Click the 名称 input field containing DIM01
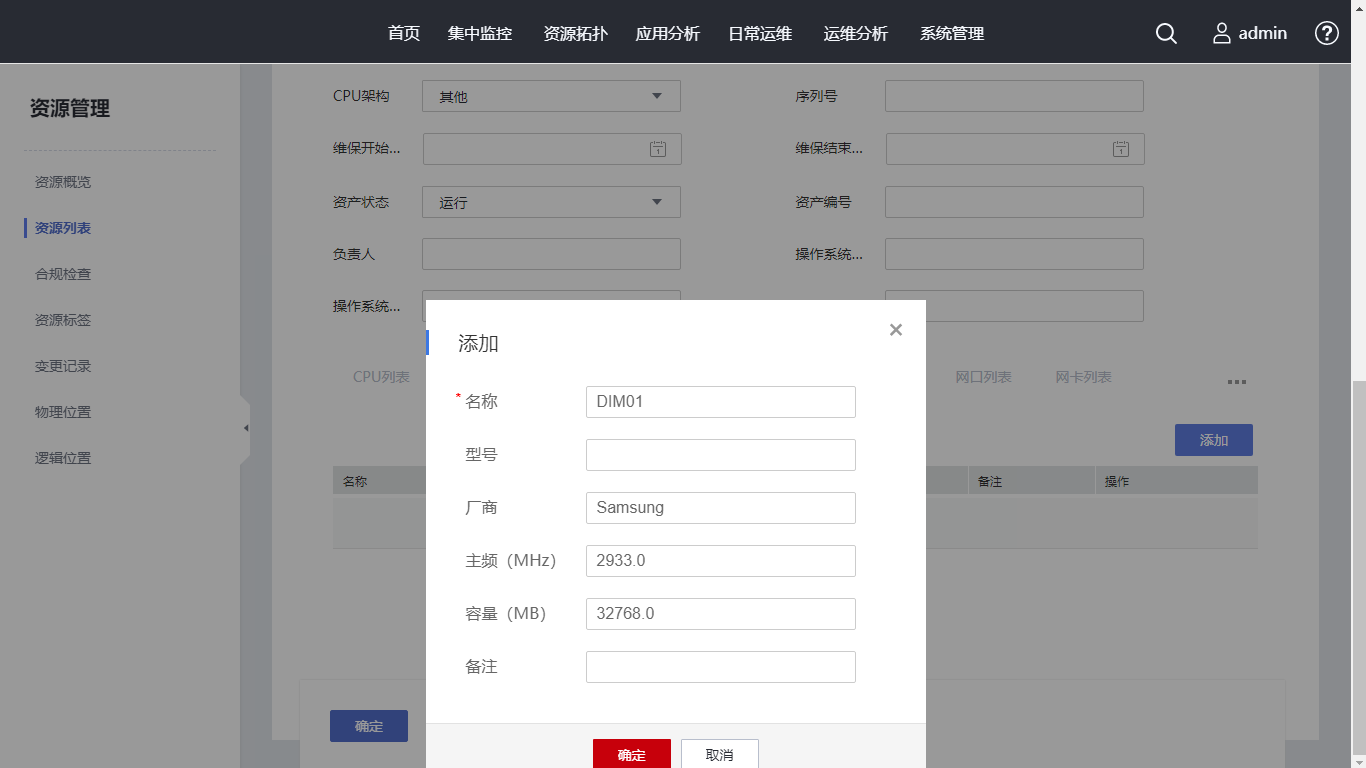The image size is (1366, 768). (720, 402)
